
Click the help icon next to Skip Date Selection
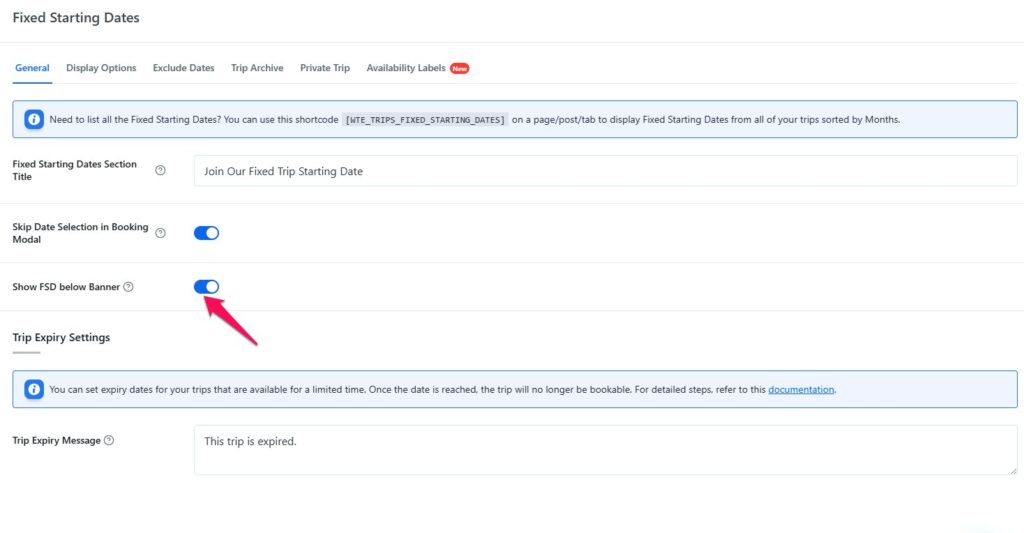(x=160, y=233)
